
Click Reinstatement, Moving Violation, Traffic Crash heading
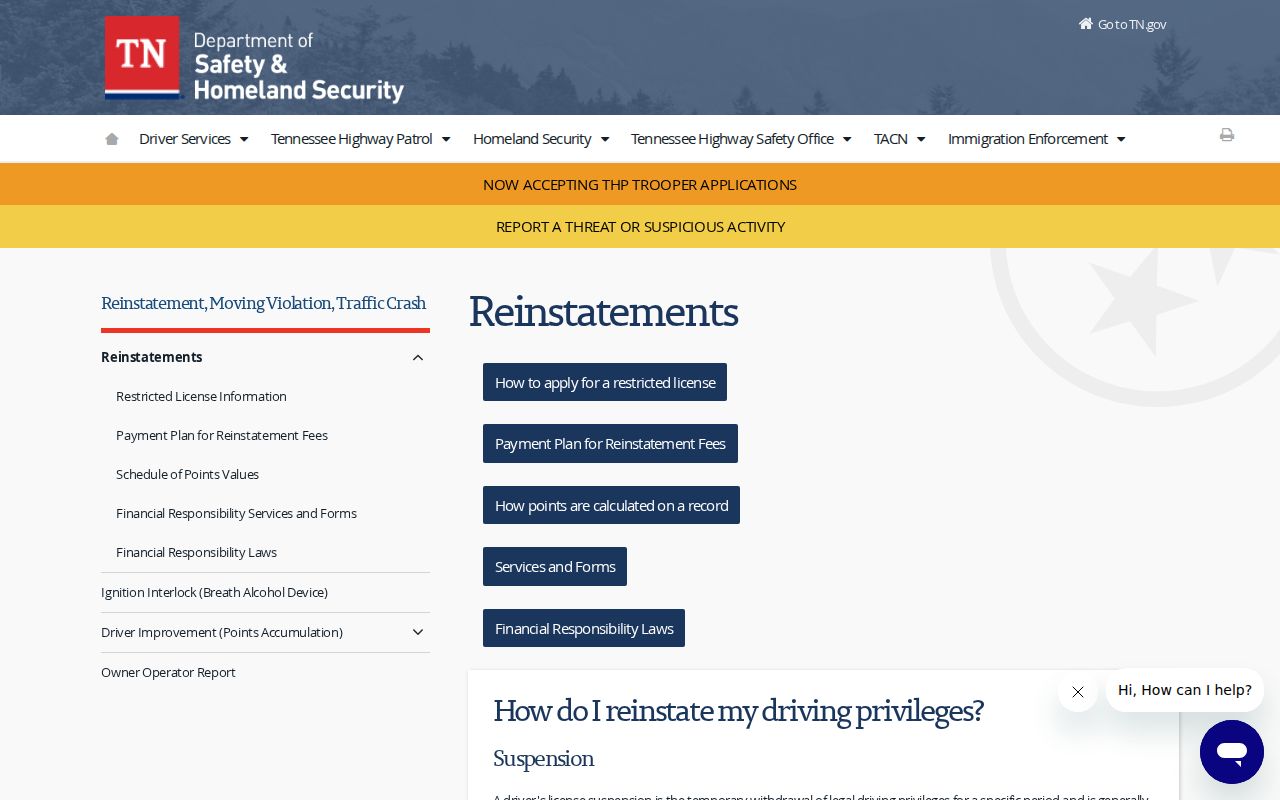tap(264, 303)
